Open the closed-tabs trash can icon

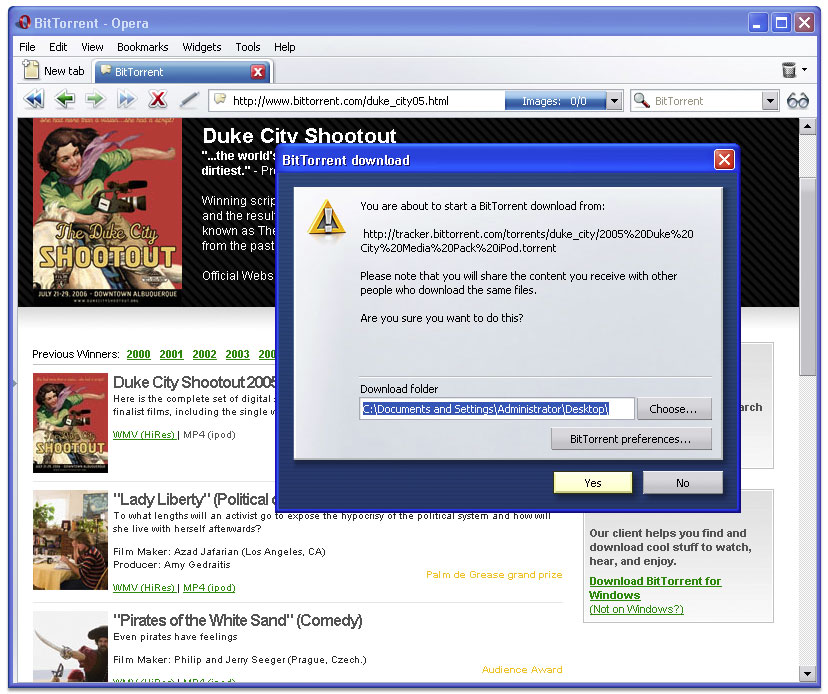(788, 70)
